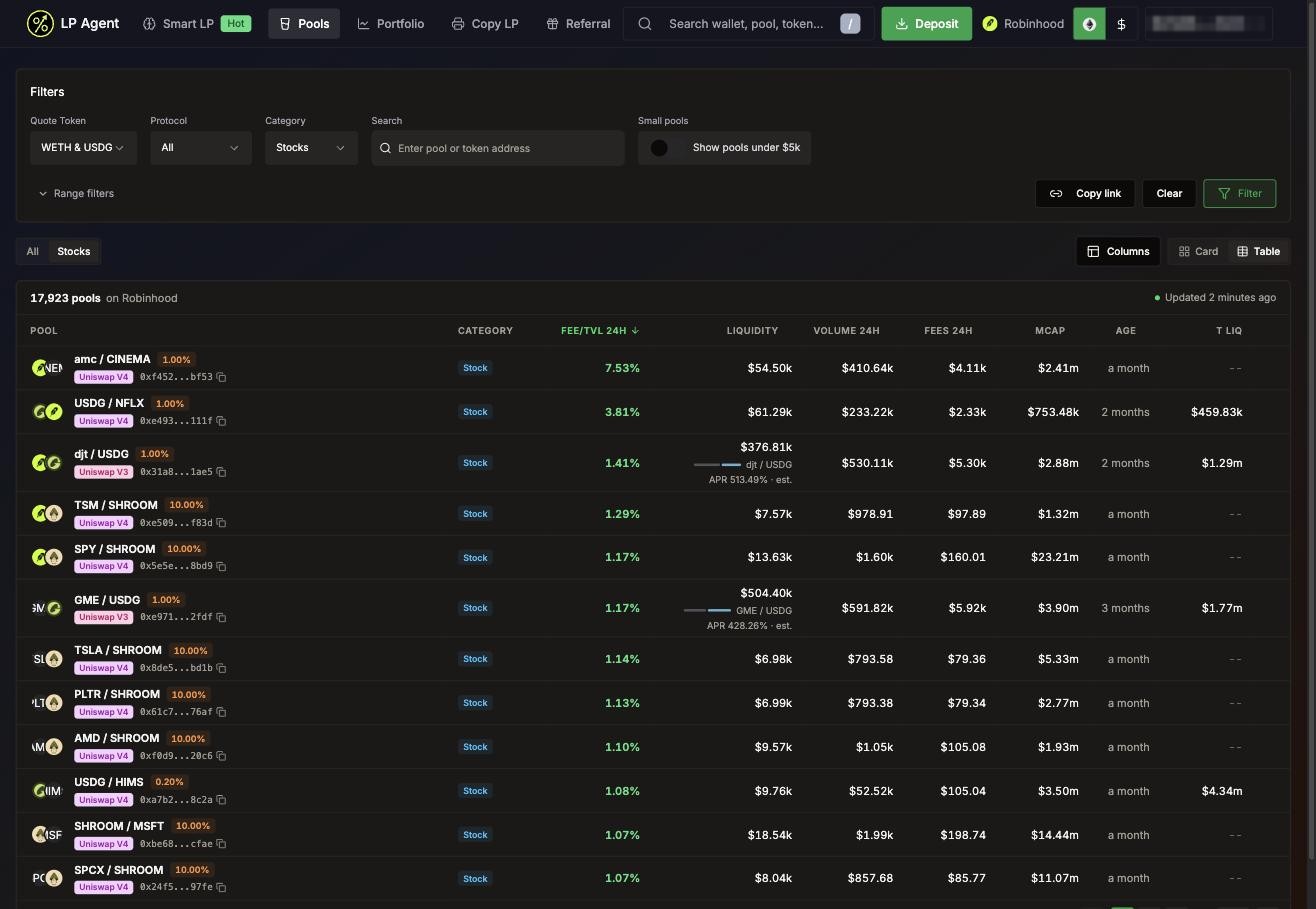The width and height of the screenshot is (1316, 909).
Task: Copy the AMD / SHROOM pool address
Action: point(221,756)
